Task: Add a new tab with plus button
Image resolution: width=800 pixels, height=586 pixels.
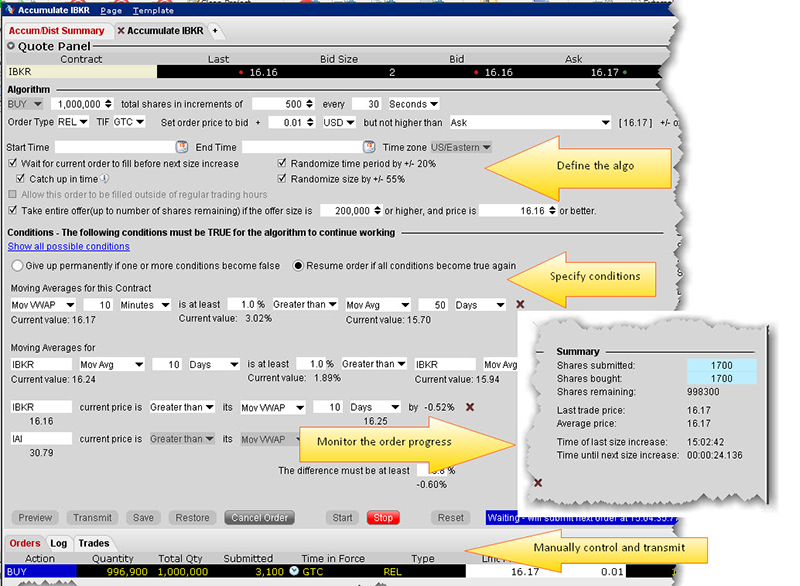Action: [215, 31]
